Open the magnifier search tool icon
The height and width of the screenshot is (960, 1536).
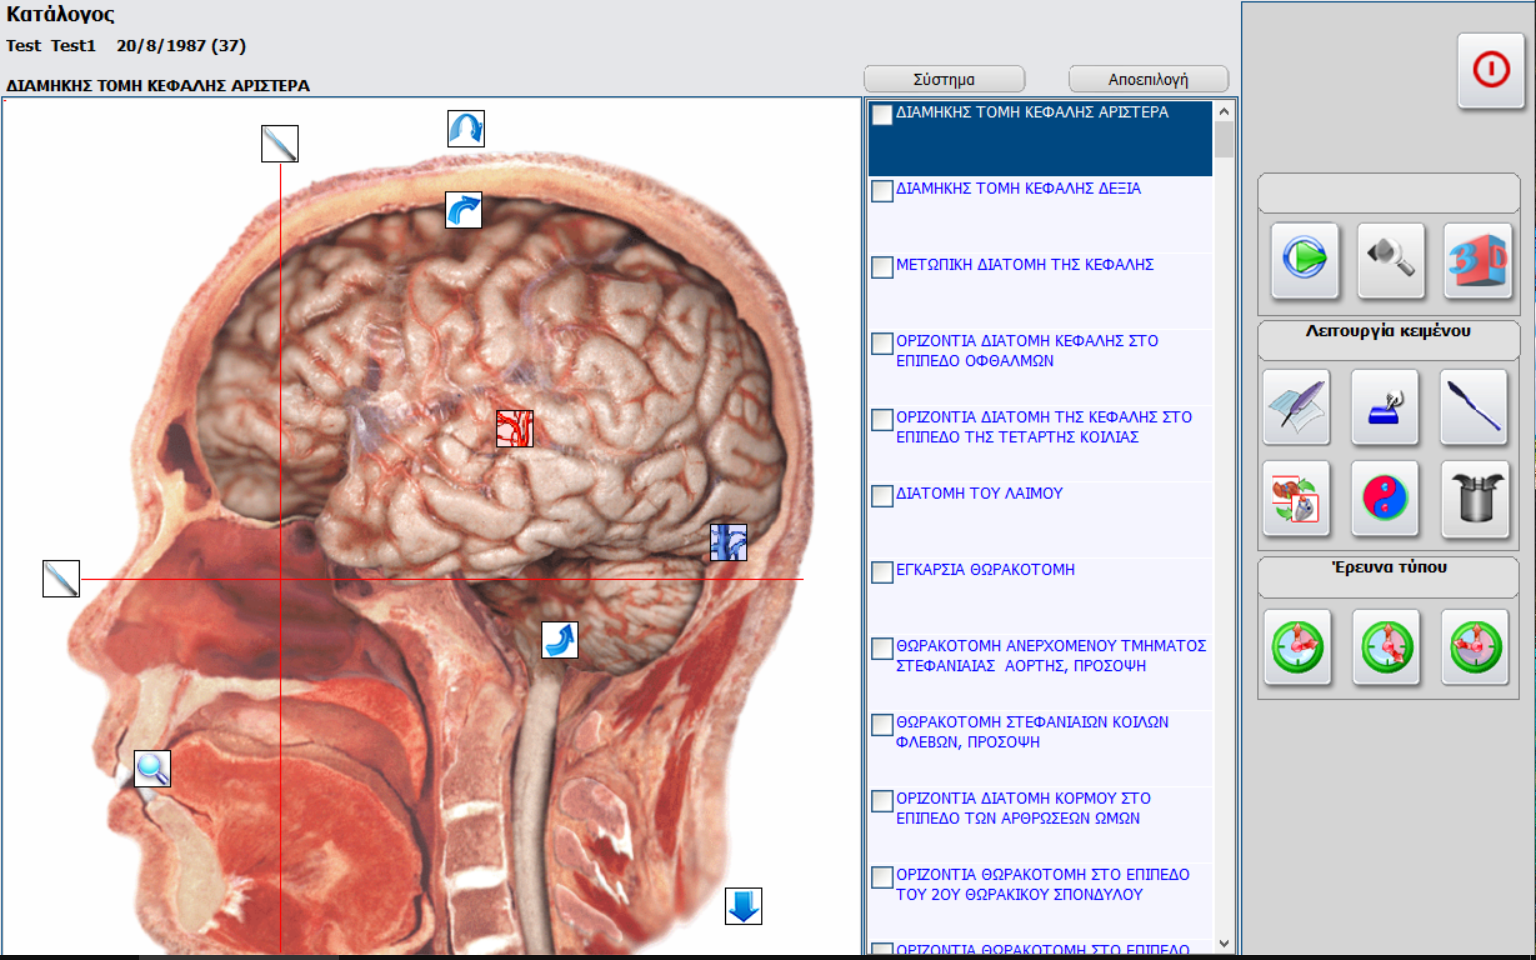[x=1391, y=260]
